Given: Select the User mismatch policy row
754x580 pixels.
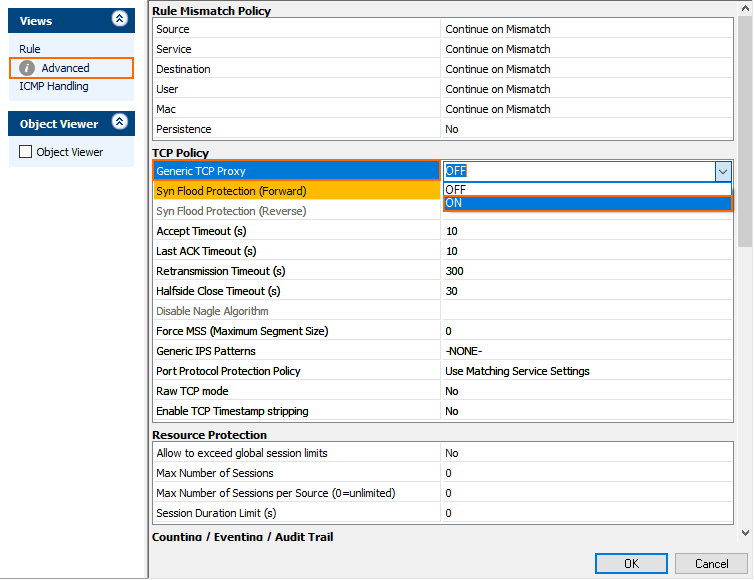Looking at the screenshot, I should [x=297, y=89].
